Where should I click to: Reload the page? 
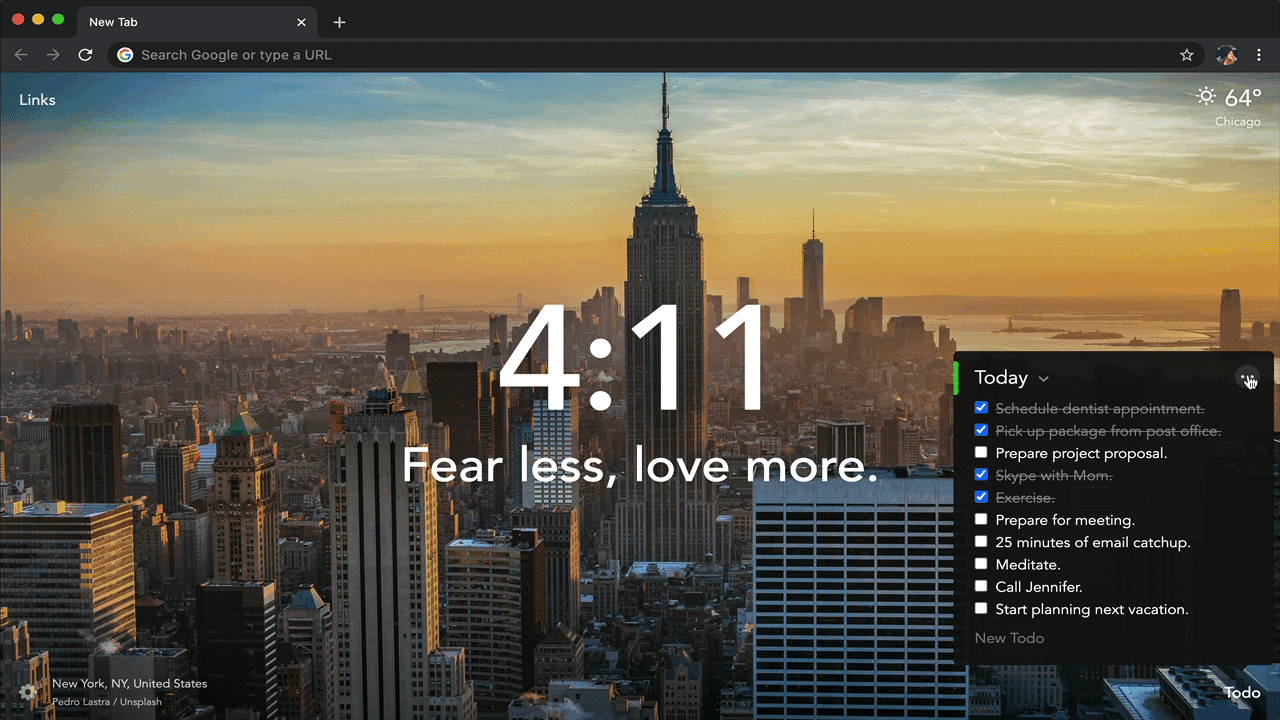[x=86, y=55]
